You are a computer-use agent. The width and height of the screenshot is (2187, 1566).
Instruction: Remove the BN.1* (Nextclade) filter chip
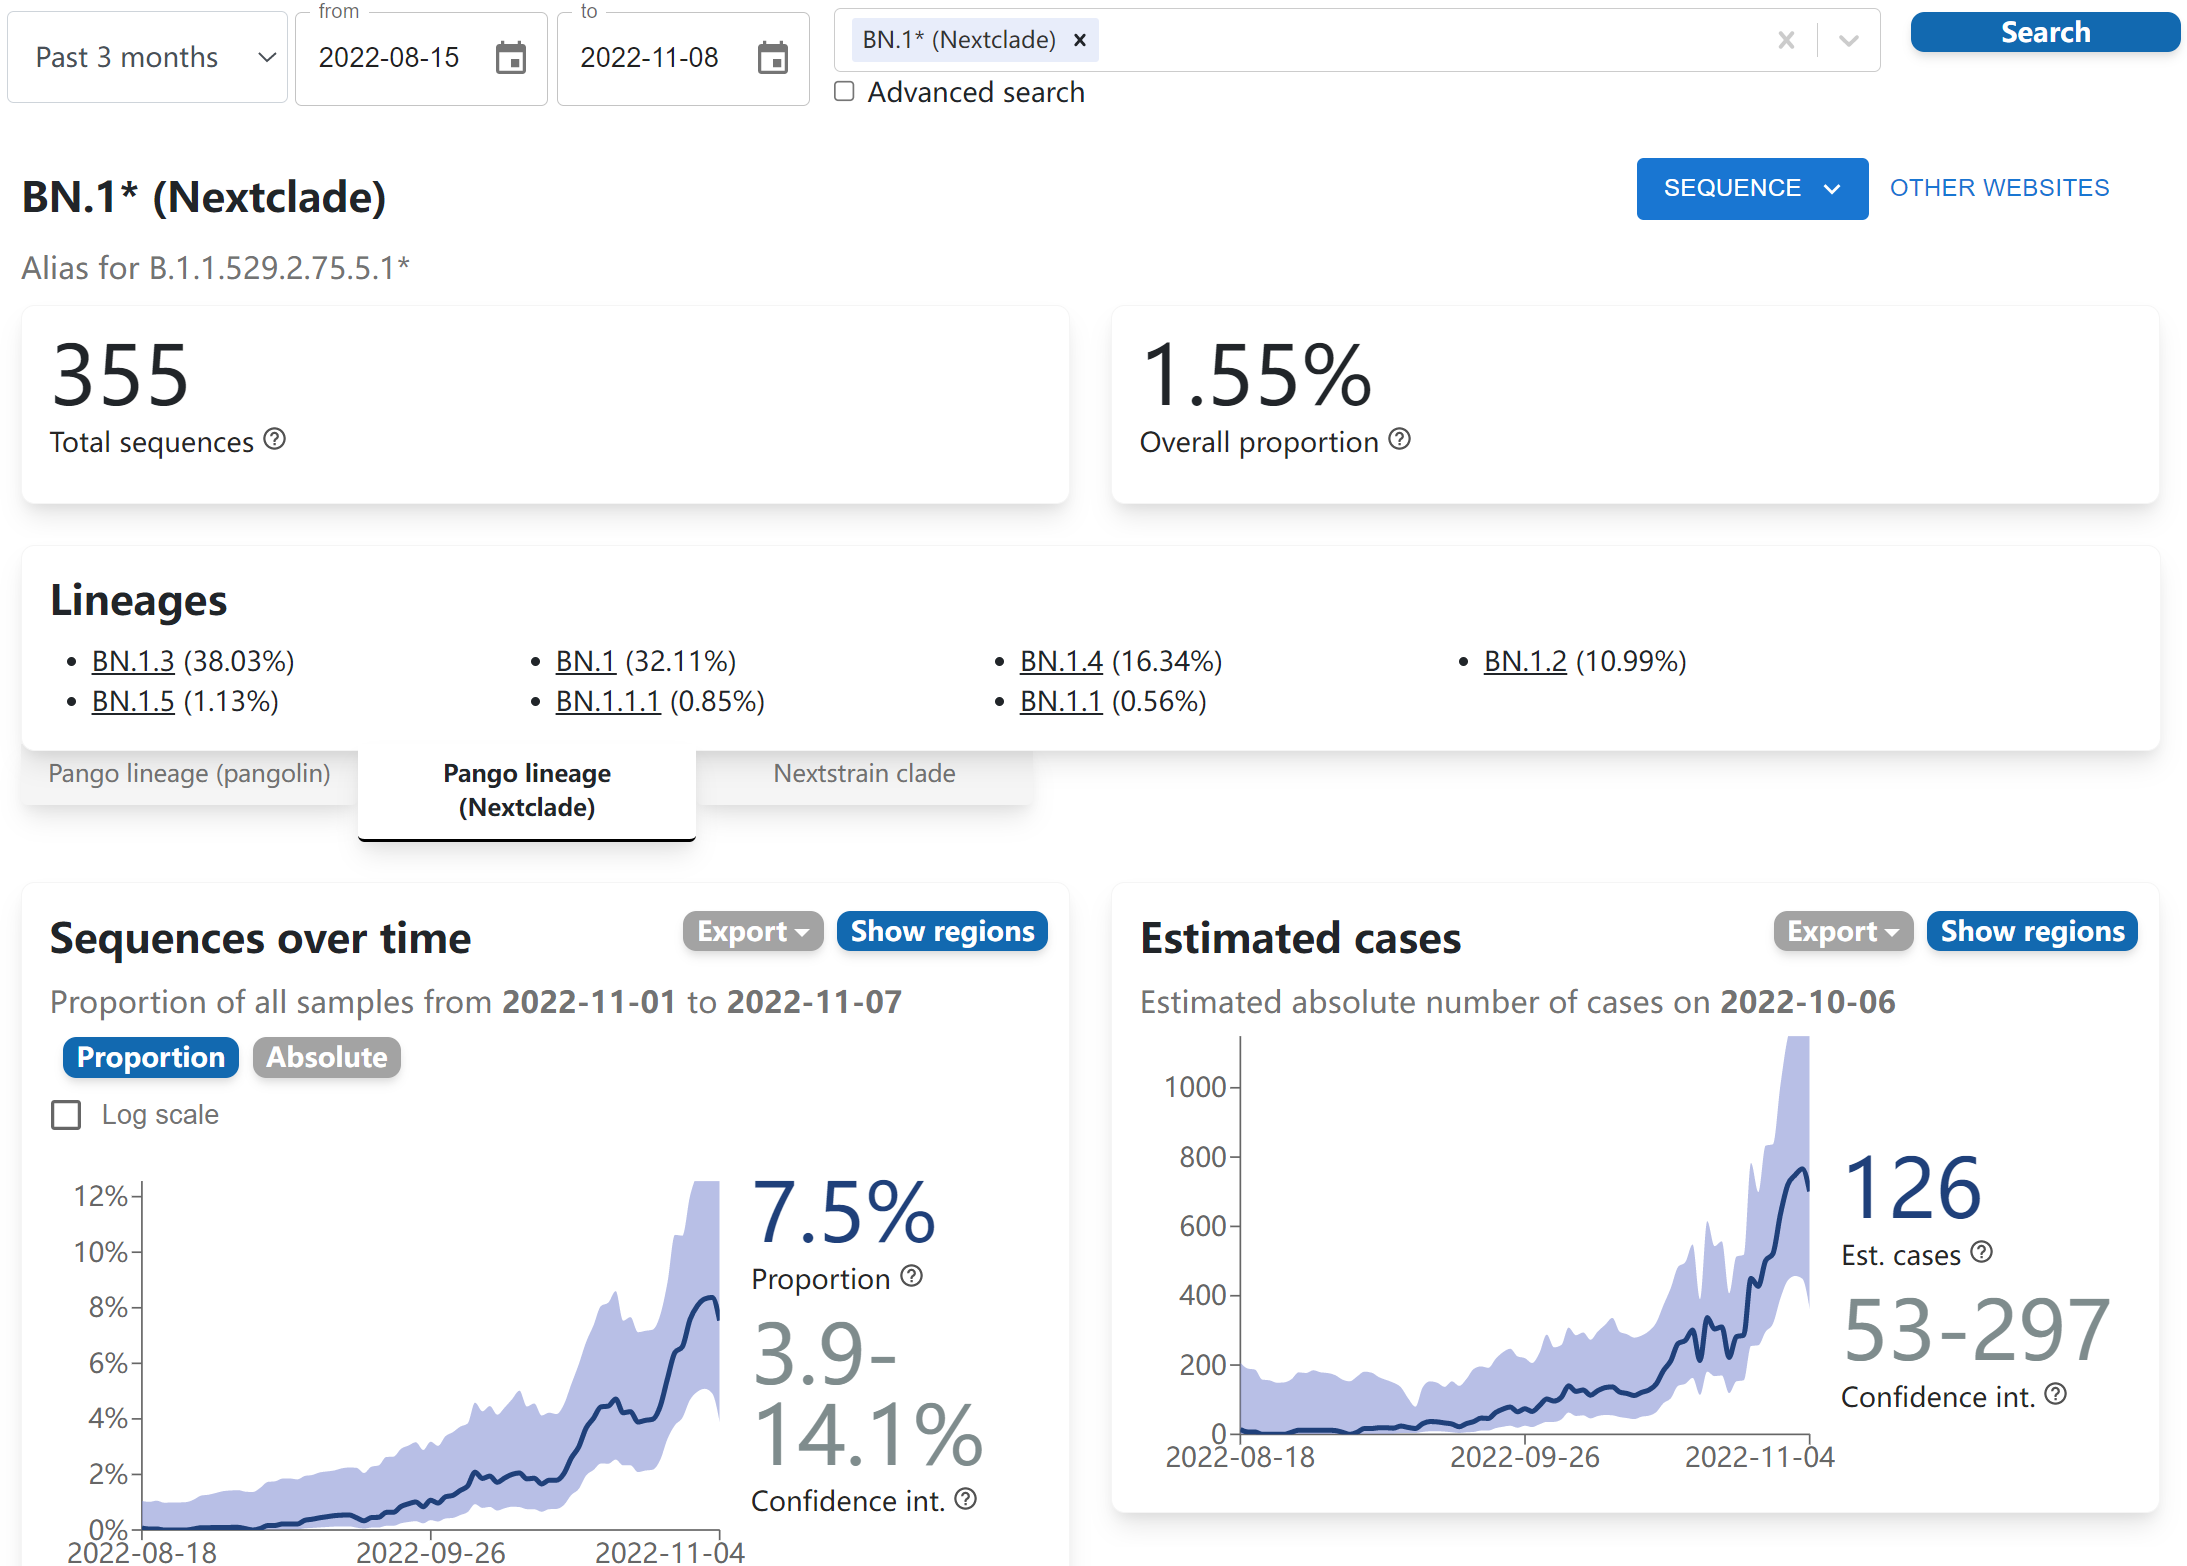1080,40
